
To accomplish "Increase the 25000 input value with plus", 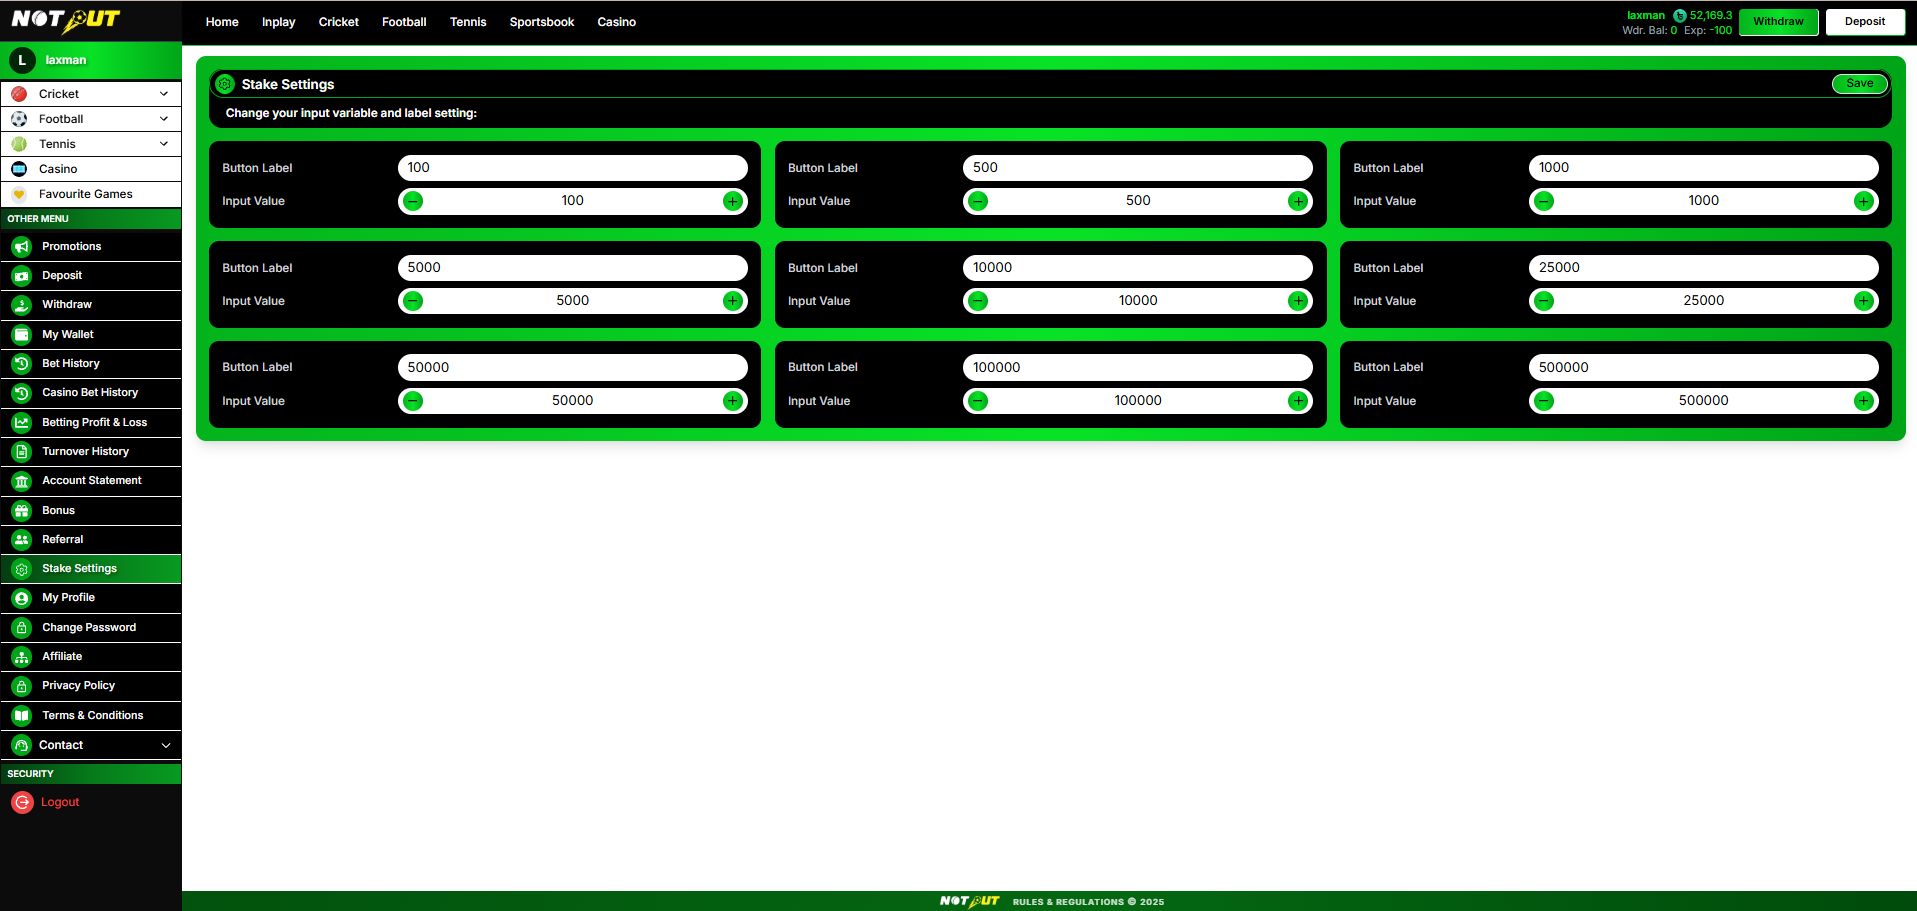I will 1864,301.
